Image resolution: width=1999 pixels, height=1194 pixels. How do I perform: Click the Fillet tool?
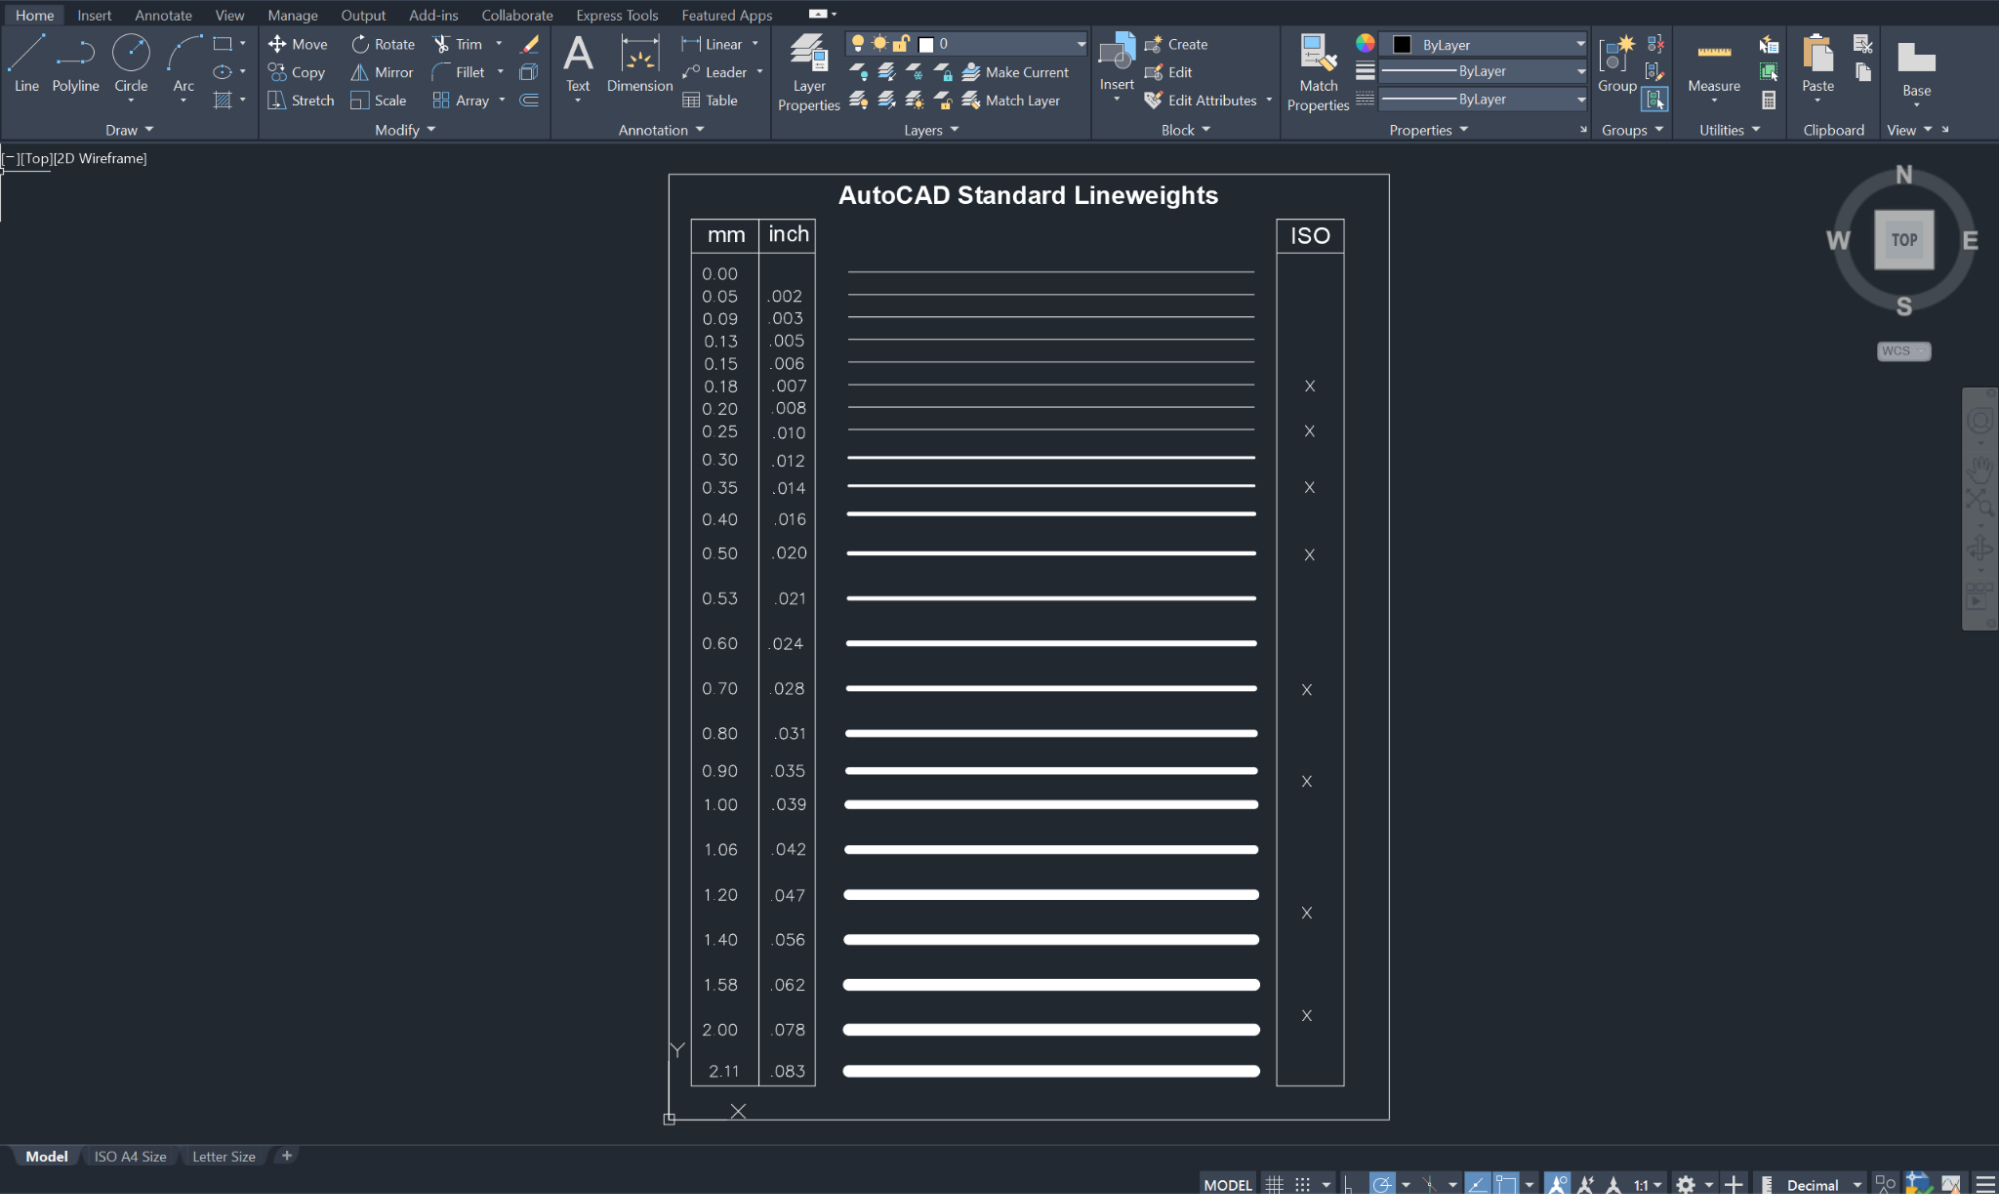[459, 72]
